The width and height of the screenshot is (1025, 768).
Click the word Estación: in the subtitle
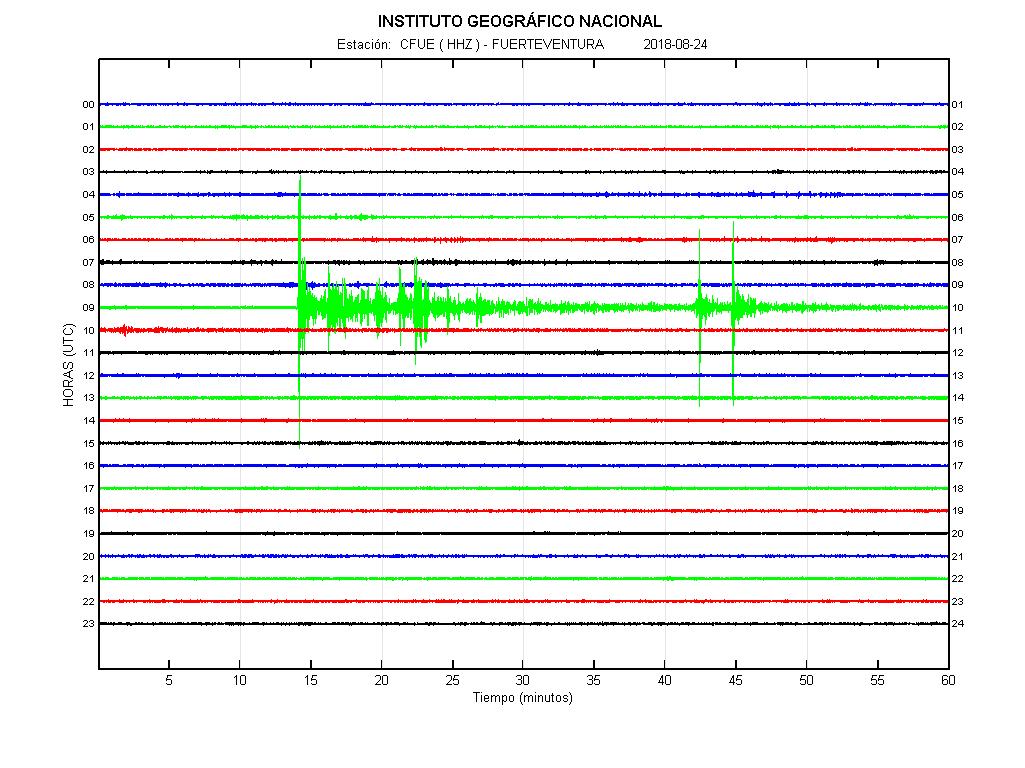pyautogui.click(x=363, y=44)
